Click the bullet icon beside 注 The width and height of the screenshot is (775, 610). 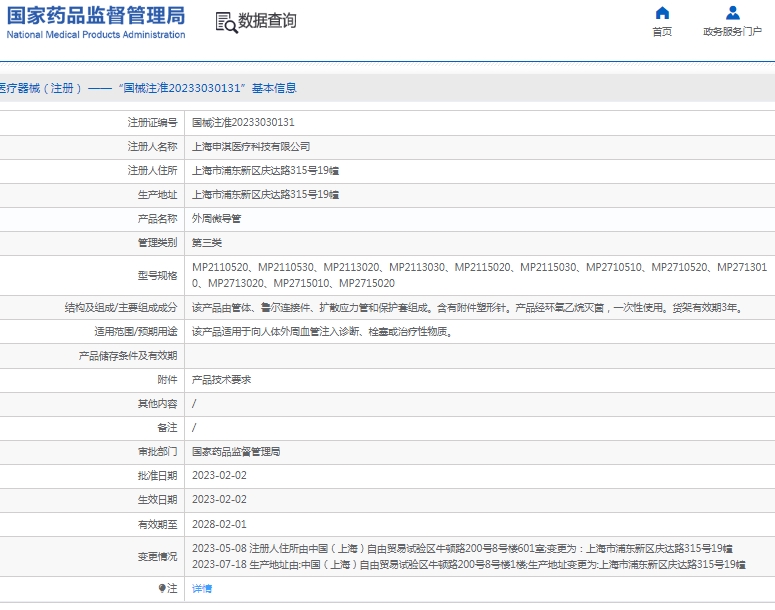click(162, 588)
